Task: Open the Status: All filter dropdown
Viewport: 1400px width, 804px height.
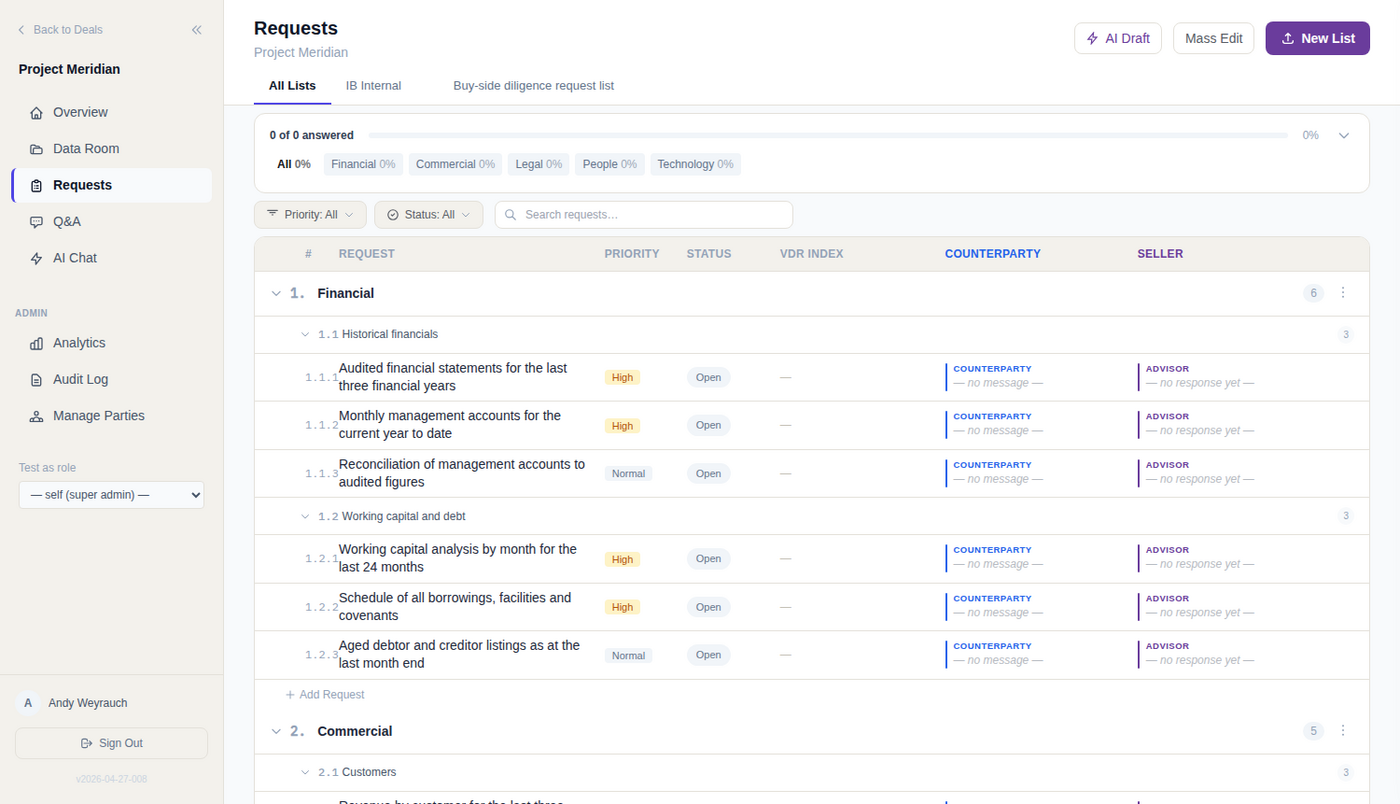Action: pyautogui.click(x=428, y=215)
